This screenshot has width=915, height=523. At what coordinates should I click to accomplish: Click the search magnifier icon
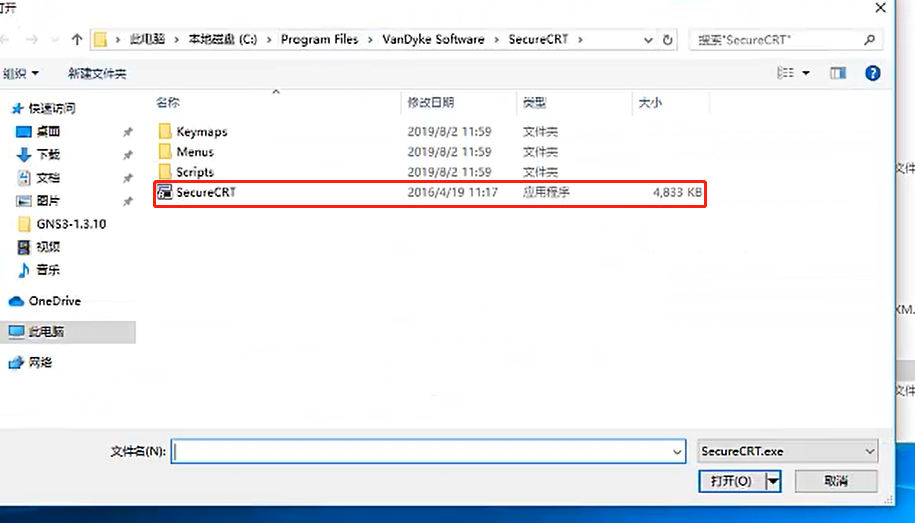869,40
